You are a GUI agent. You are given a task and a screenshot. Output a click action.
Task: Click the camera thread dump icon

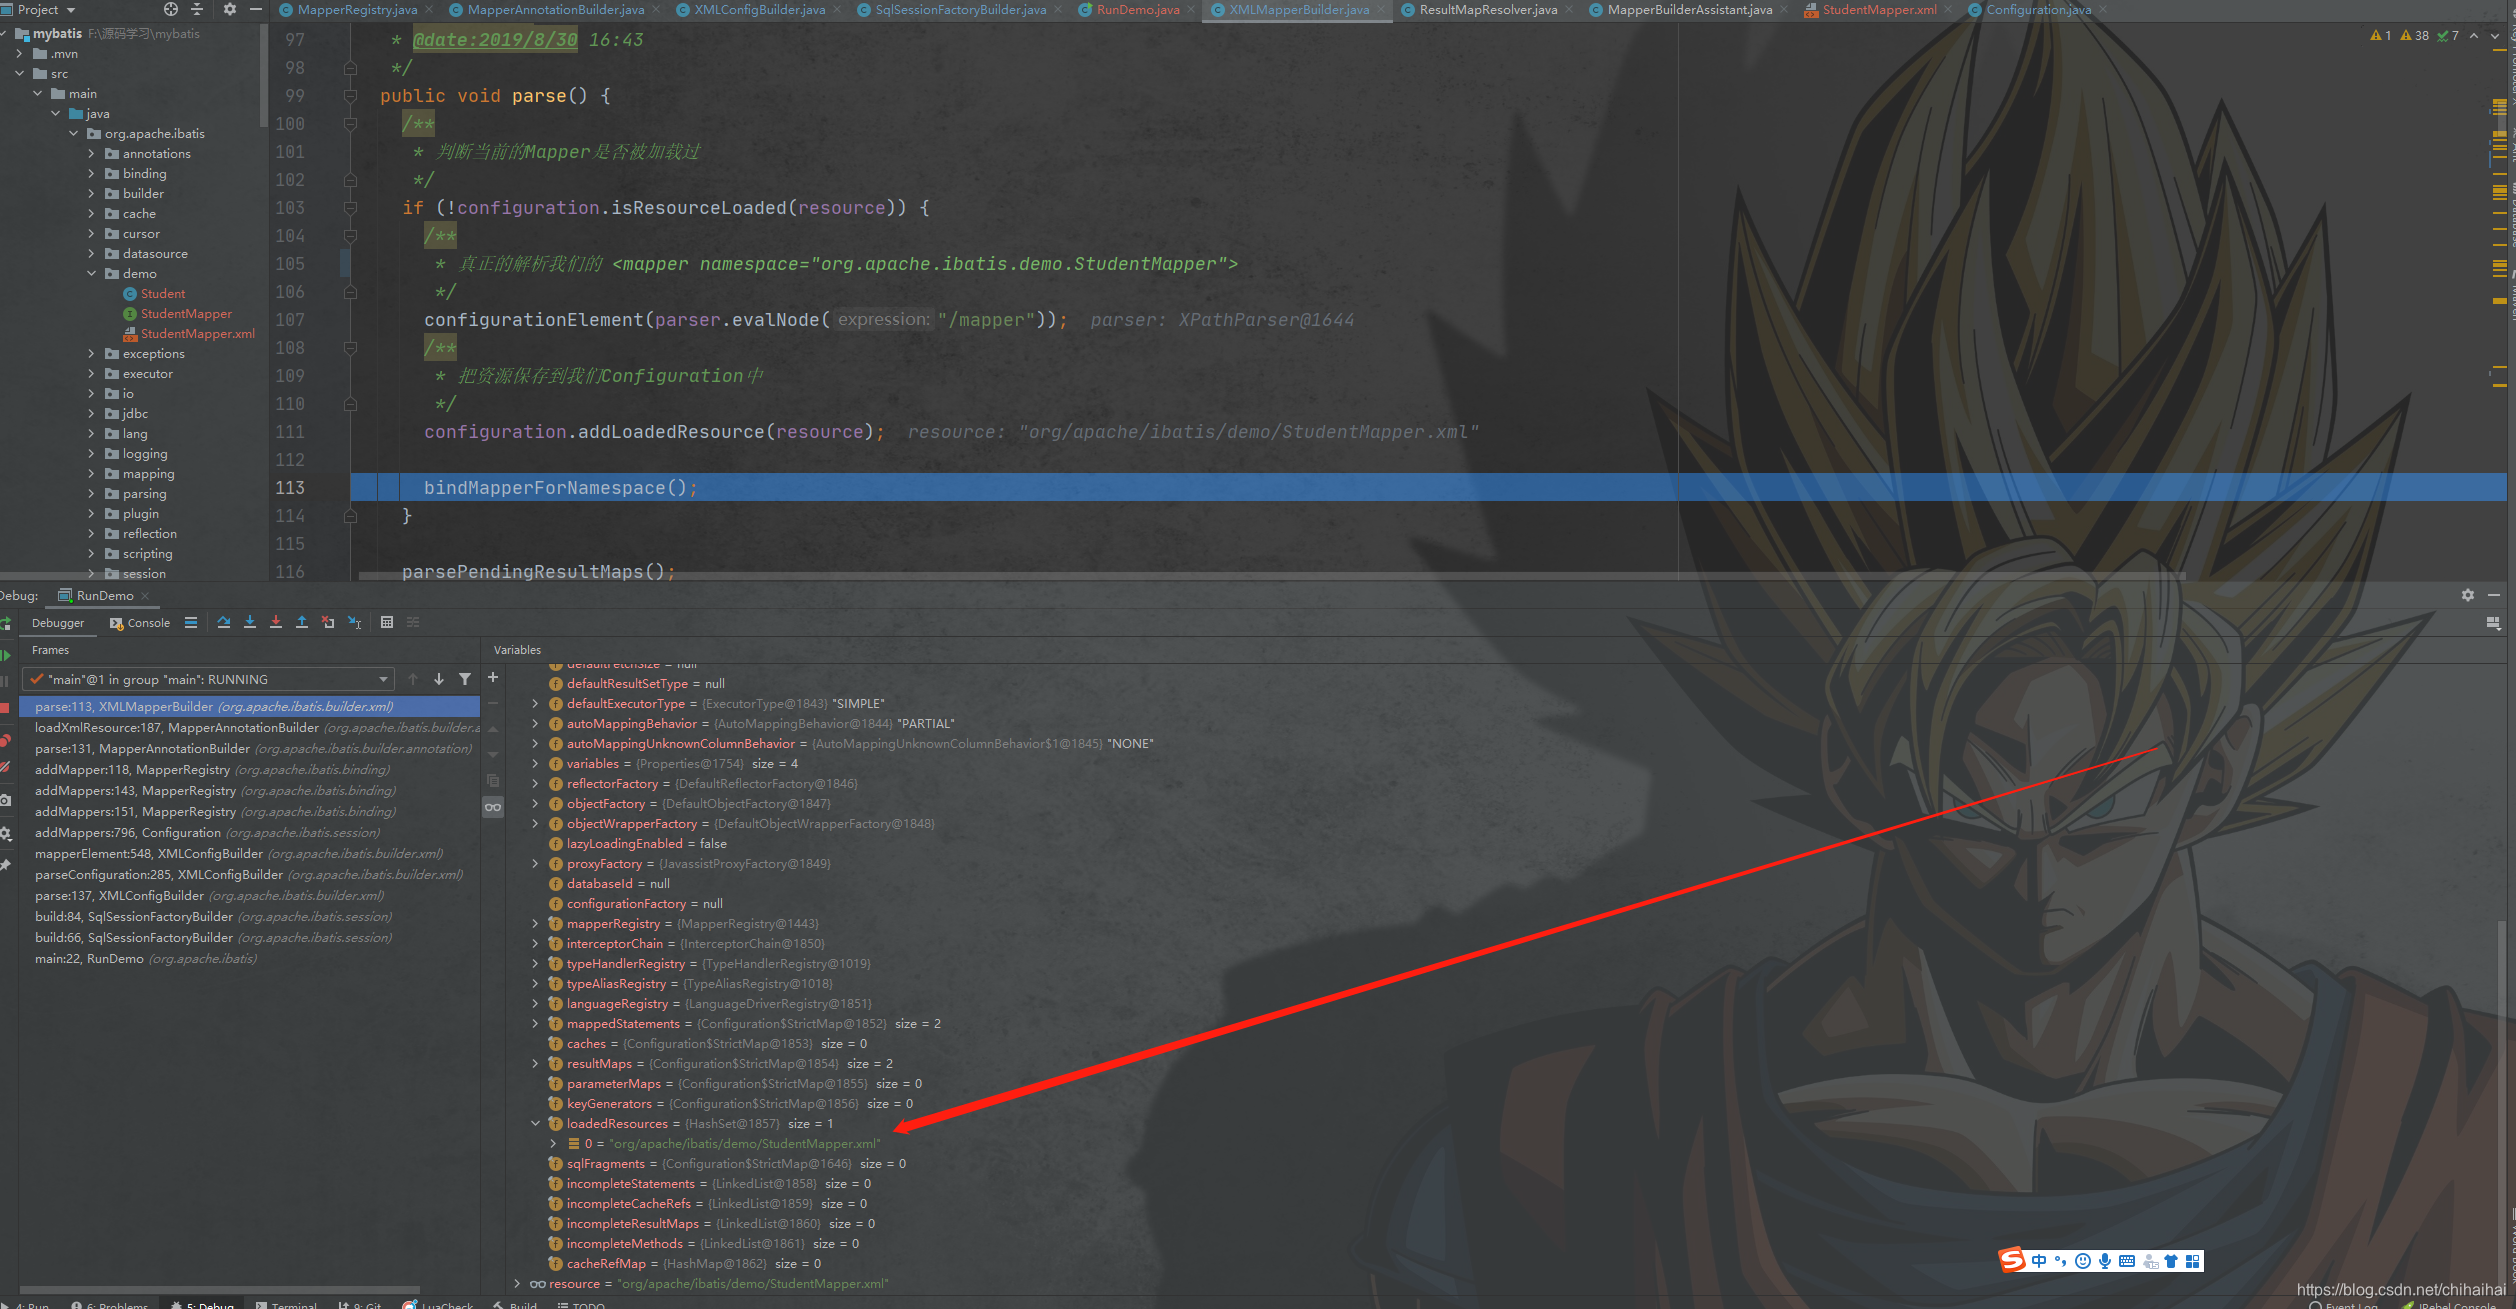[5, 800]
